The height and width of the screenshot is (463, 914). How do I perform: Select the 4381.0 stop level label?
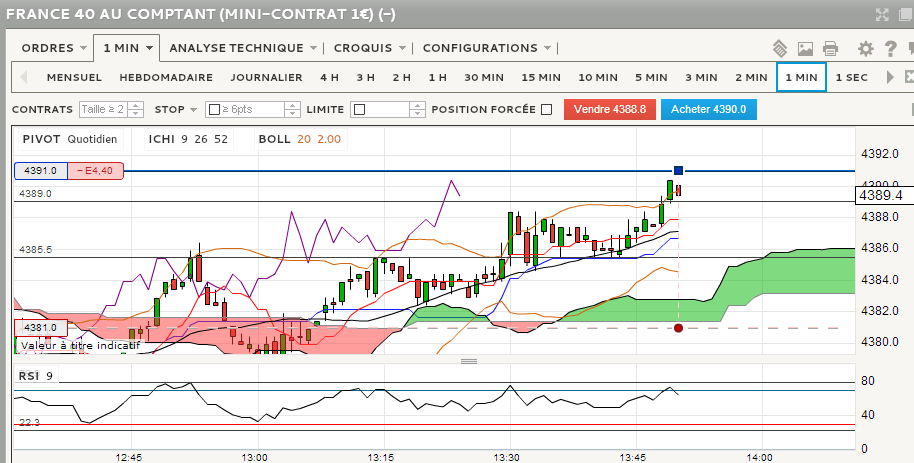coord(41,328)
